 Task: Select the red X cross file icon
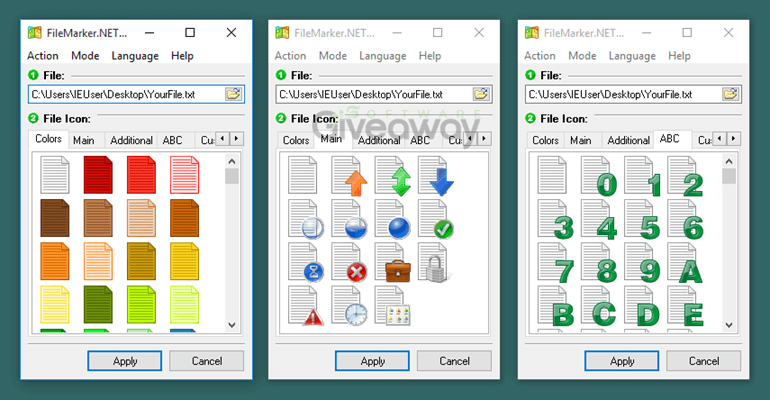tap(349, 262)
